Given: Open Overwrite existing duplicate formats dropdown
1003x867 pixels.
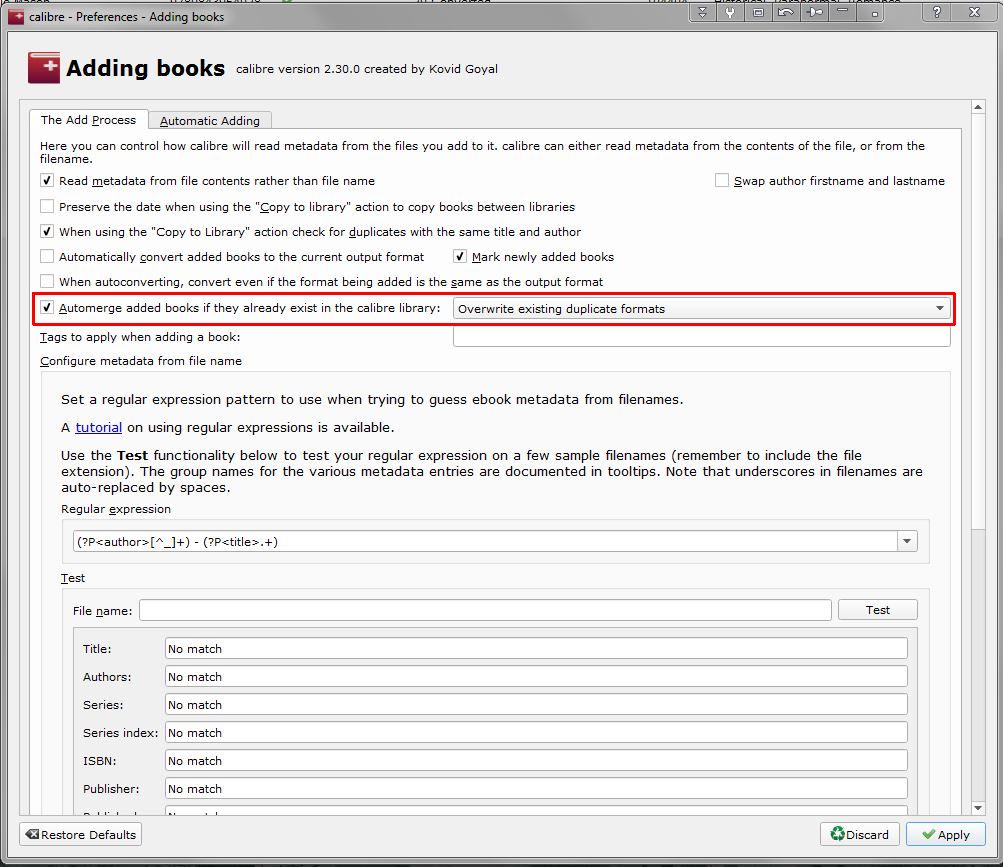Looking at the screenshot, I should coord(701,308).
